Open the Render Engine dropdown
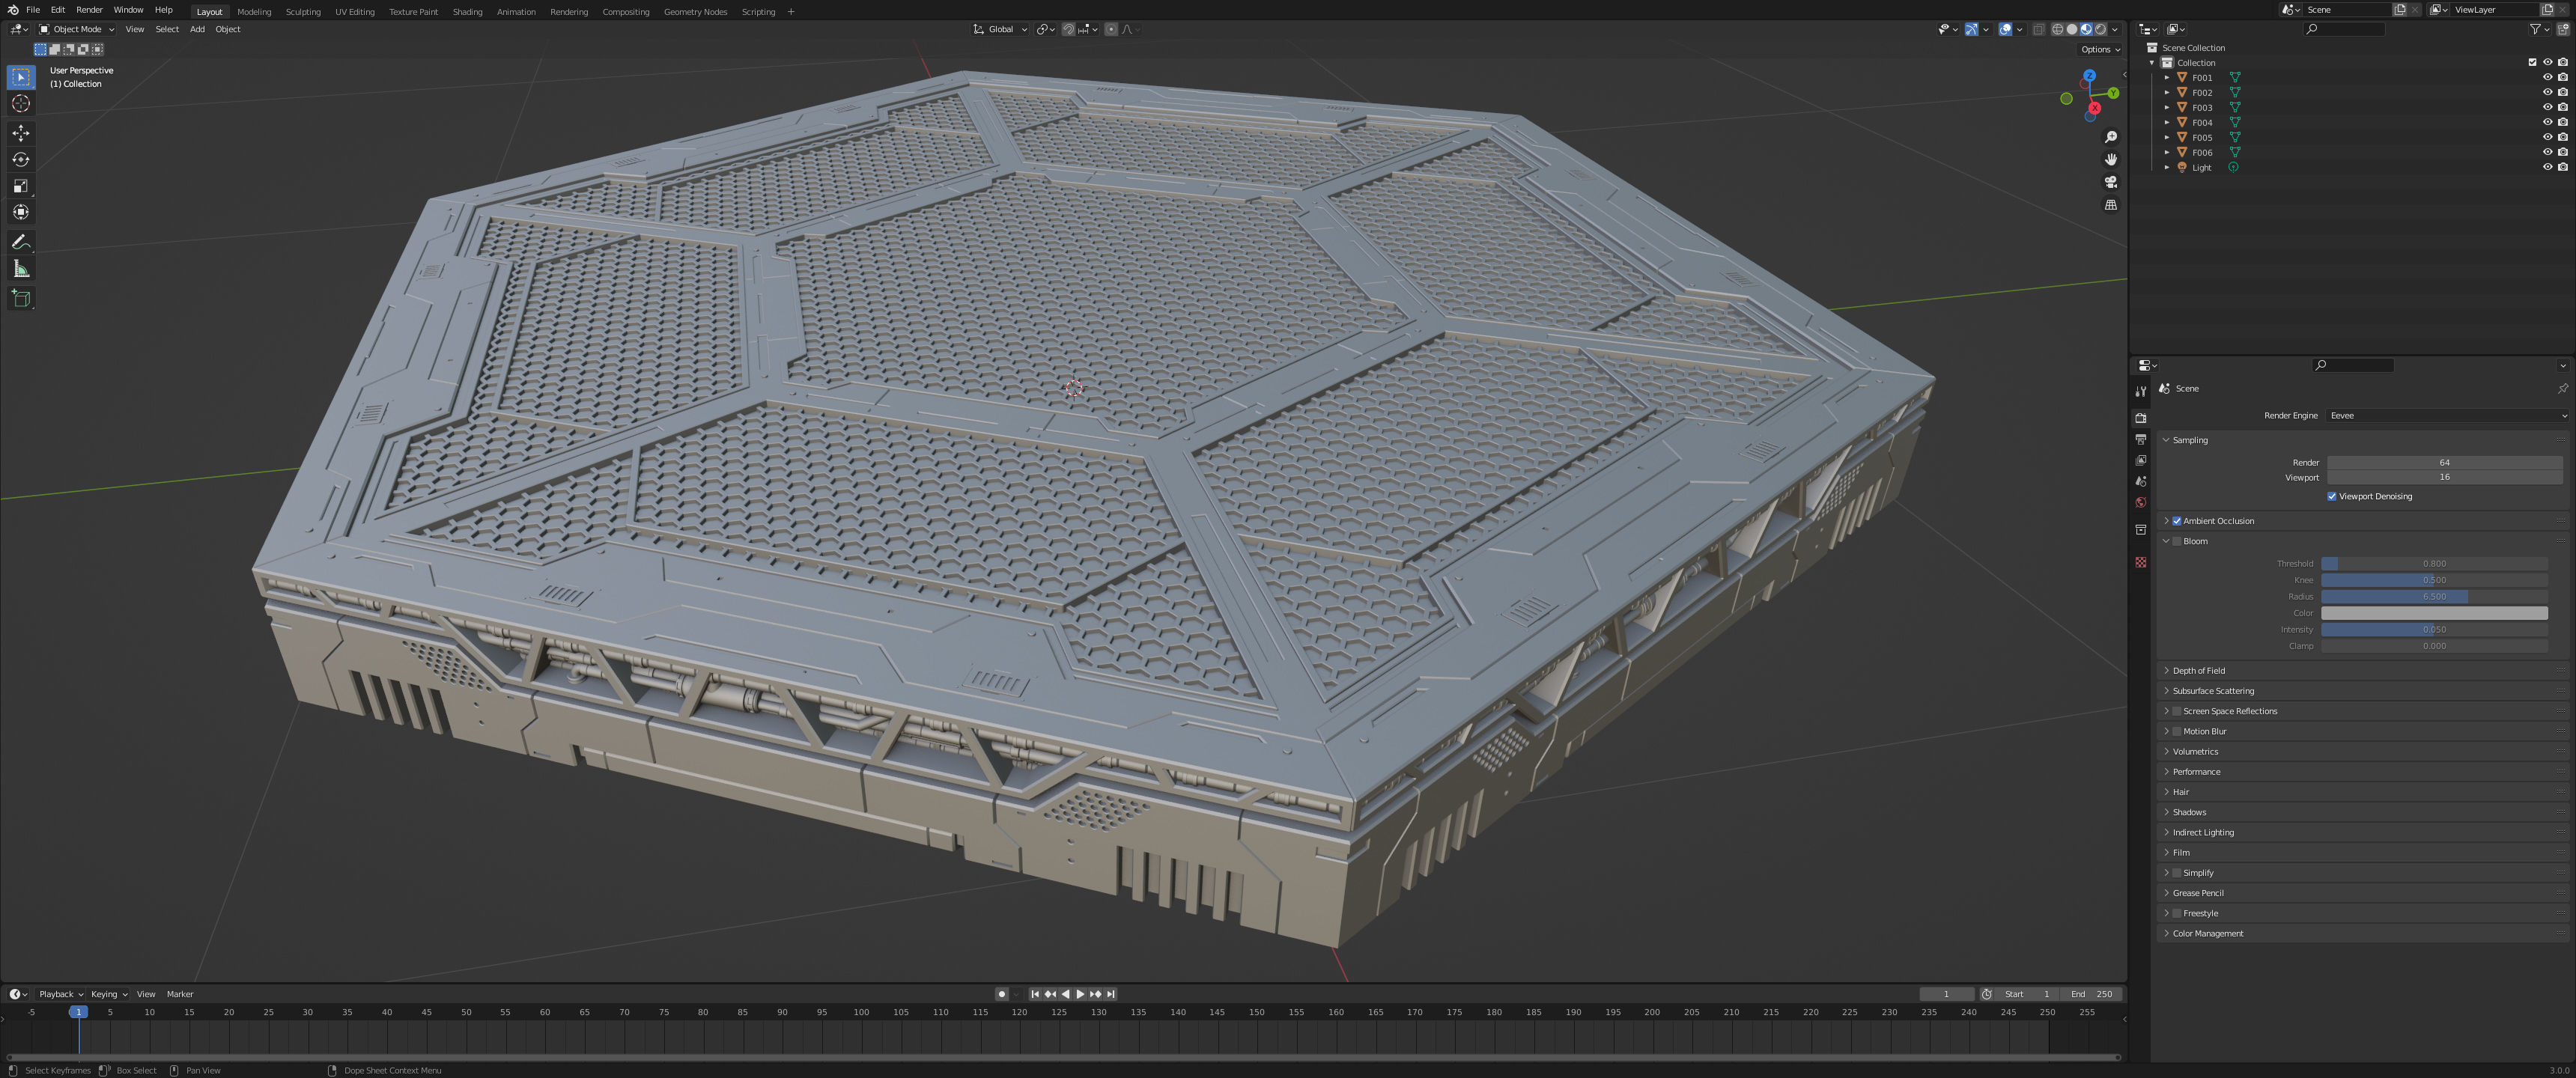Image resolution: width=2576 pixels, height=1078 pixels. coord(2445,415)
